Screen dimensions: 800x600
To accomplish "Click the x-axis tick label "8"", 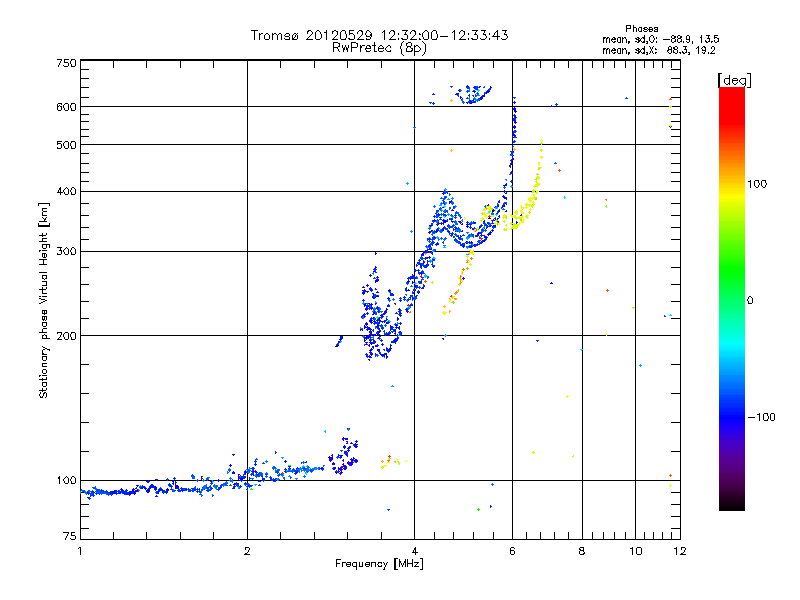I will coord(582,551).
